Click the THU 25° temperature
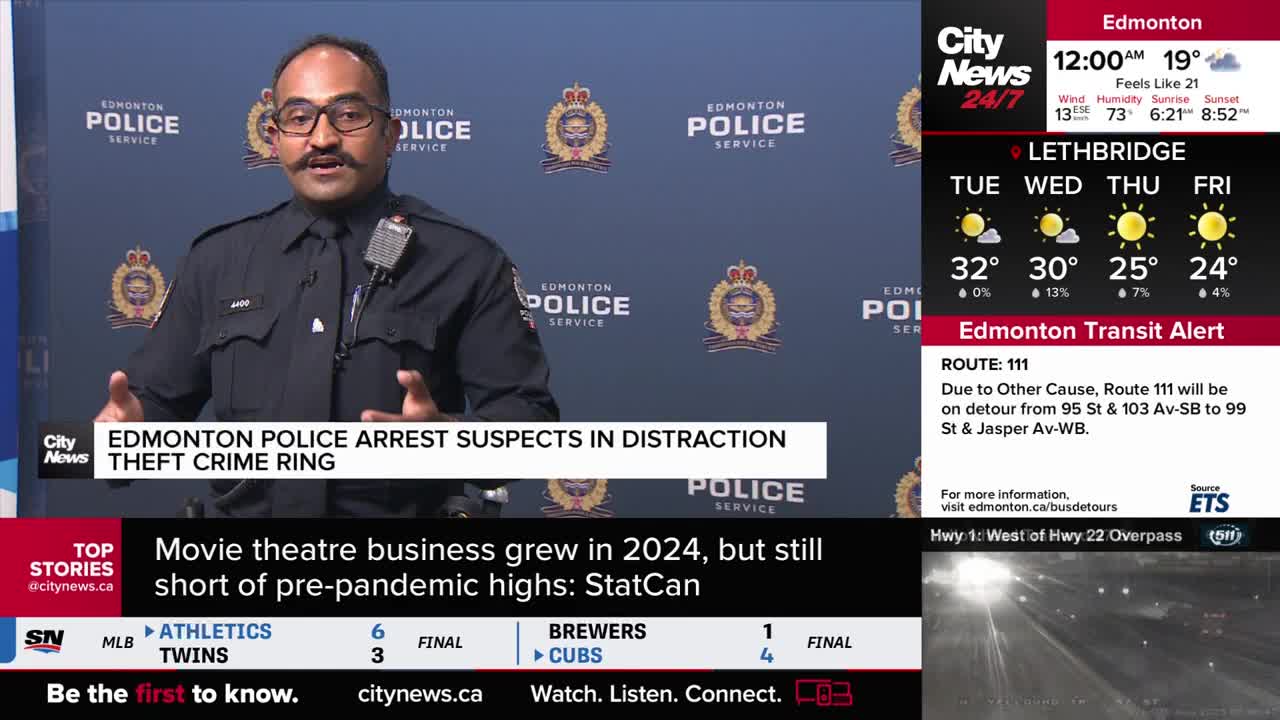Image resolution: width=1280 pixels, height=720 pixels. [x=1133, y=268]
